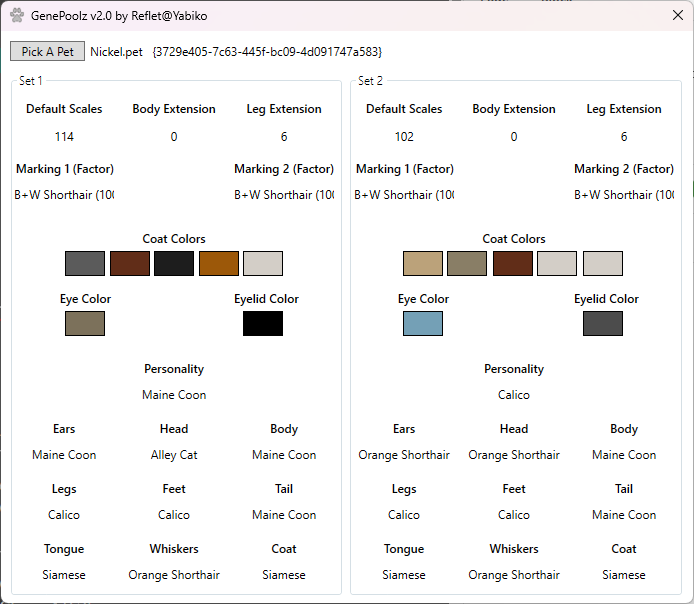Click Set 2 fifth light gray coat swatch
The image size is (694, 604).
[x=603, y=263]
